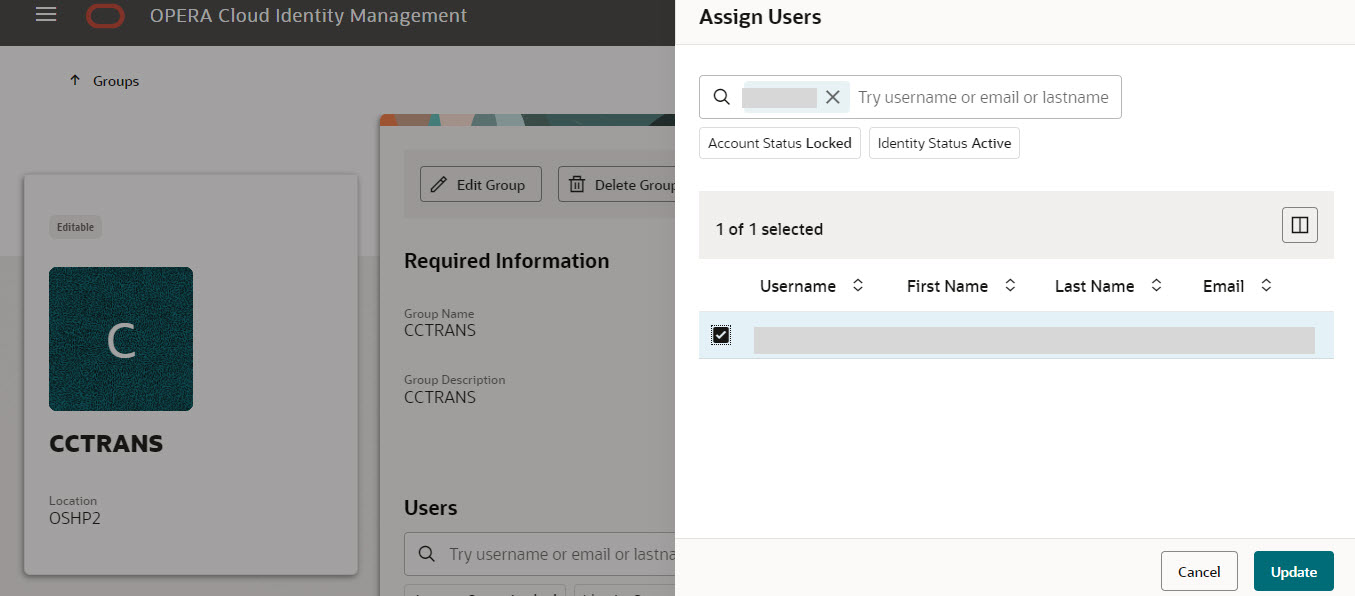Click the magnifier in Assign Users search bar
This screenshot has width=1355, height=596.
tap(721, 96)
